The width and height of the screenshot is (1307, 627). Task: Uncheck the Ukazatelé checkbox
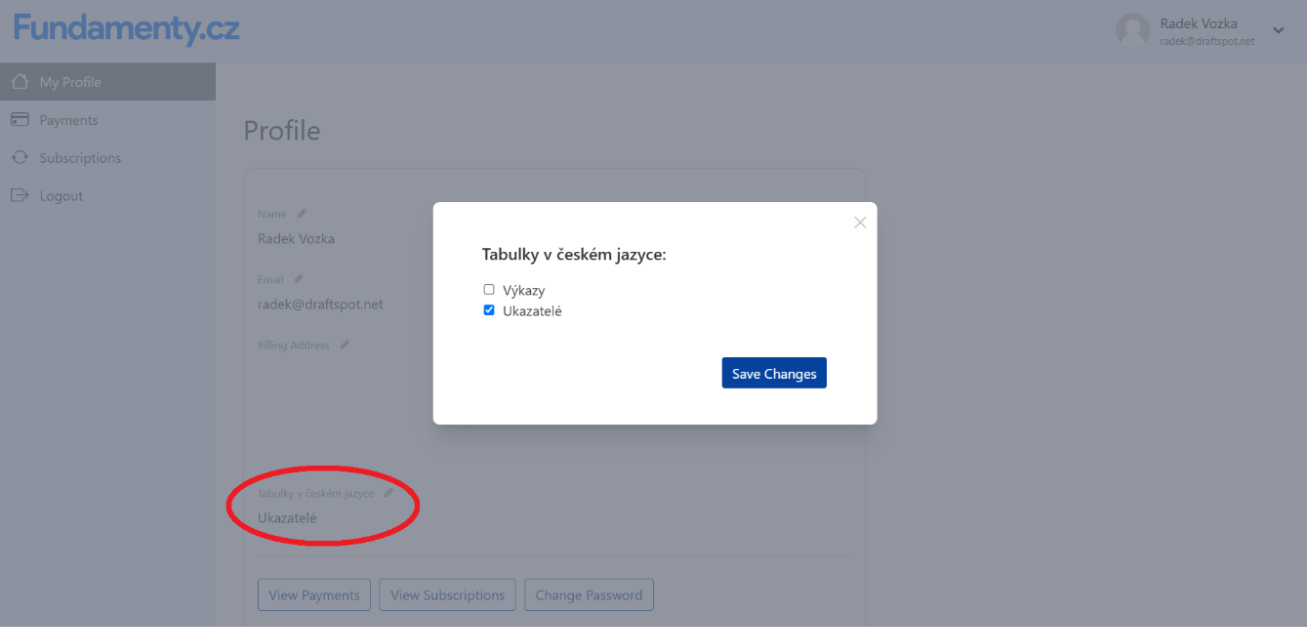(x=489, y=311)
